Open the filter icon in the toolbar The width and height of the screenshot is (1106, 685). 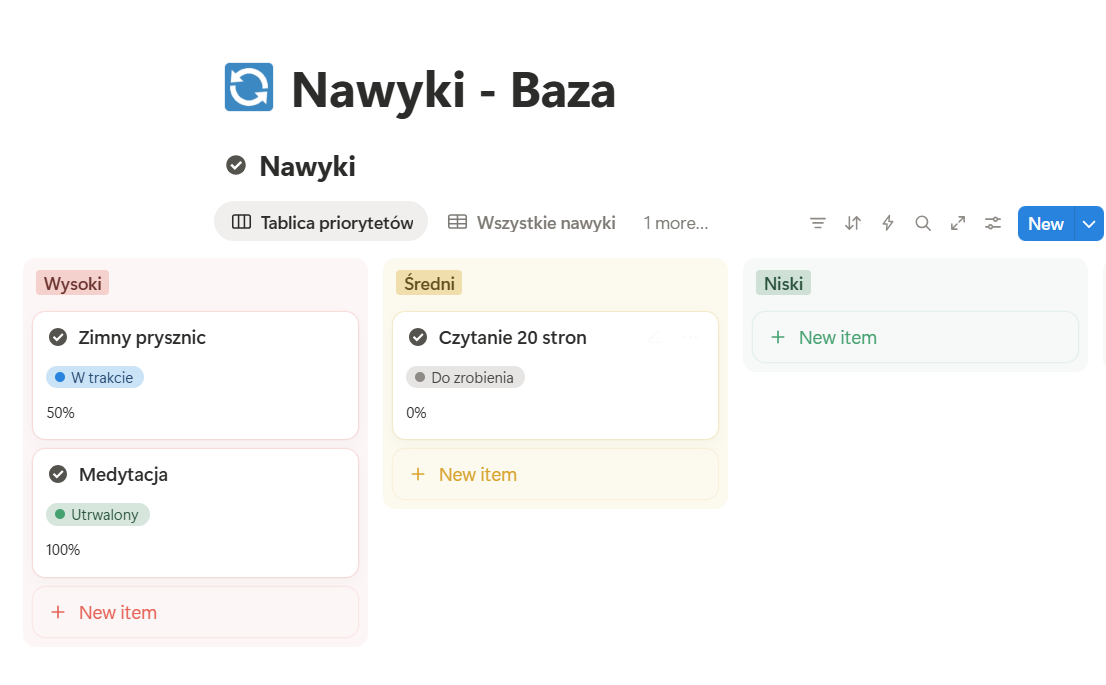818,223
